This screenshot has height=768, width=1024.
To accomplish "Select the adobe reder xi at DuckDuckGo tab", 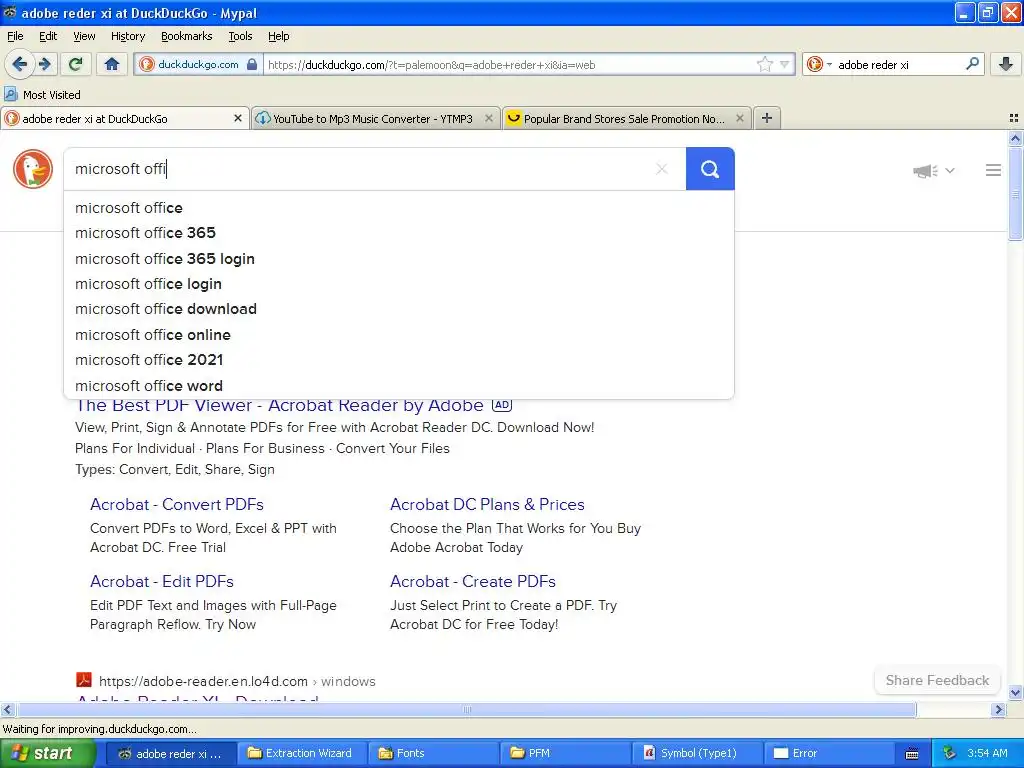I will [124, 118].
